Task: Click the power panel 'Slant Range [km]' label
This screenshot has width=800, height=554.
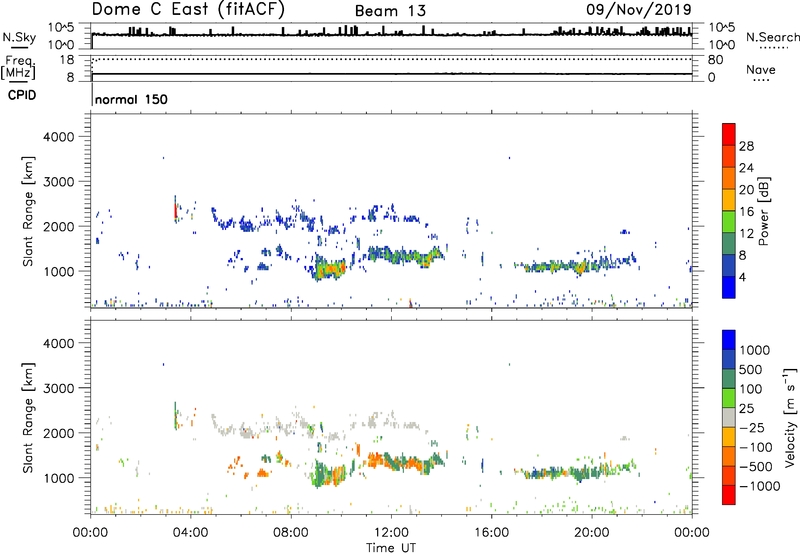Action: (28, 211)
